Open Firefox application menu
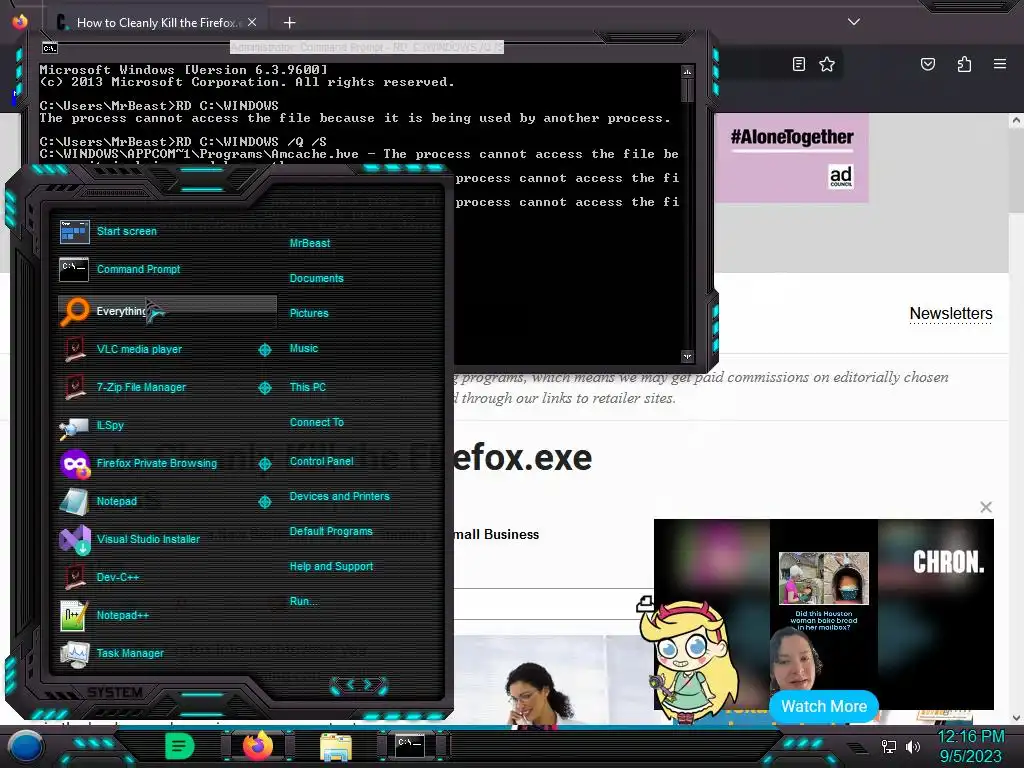 click(1000, 64)
